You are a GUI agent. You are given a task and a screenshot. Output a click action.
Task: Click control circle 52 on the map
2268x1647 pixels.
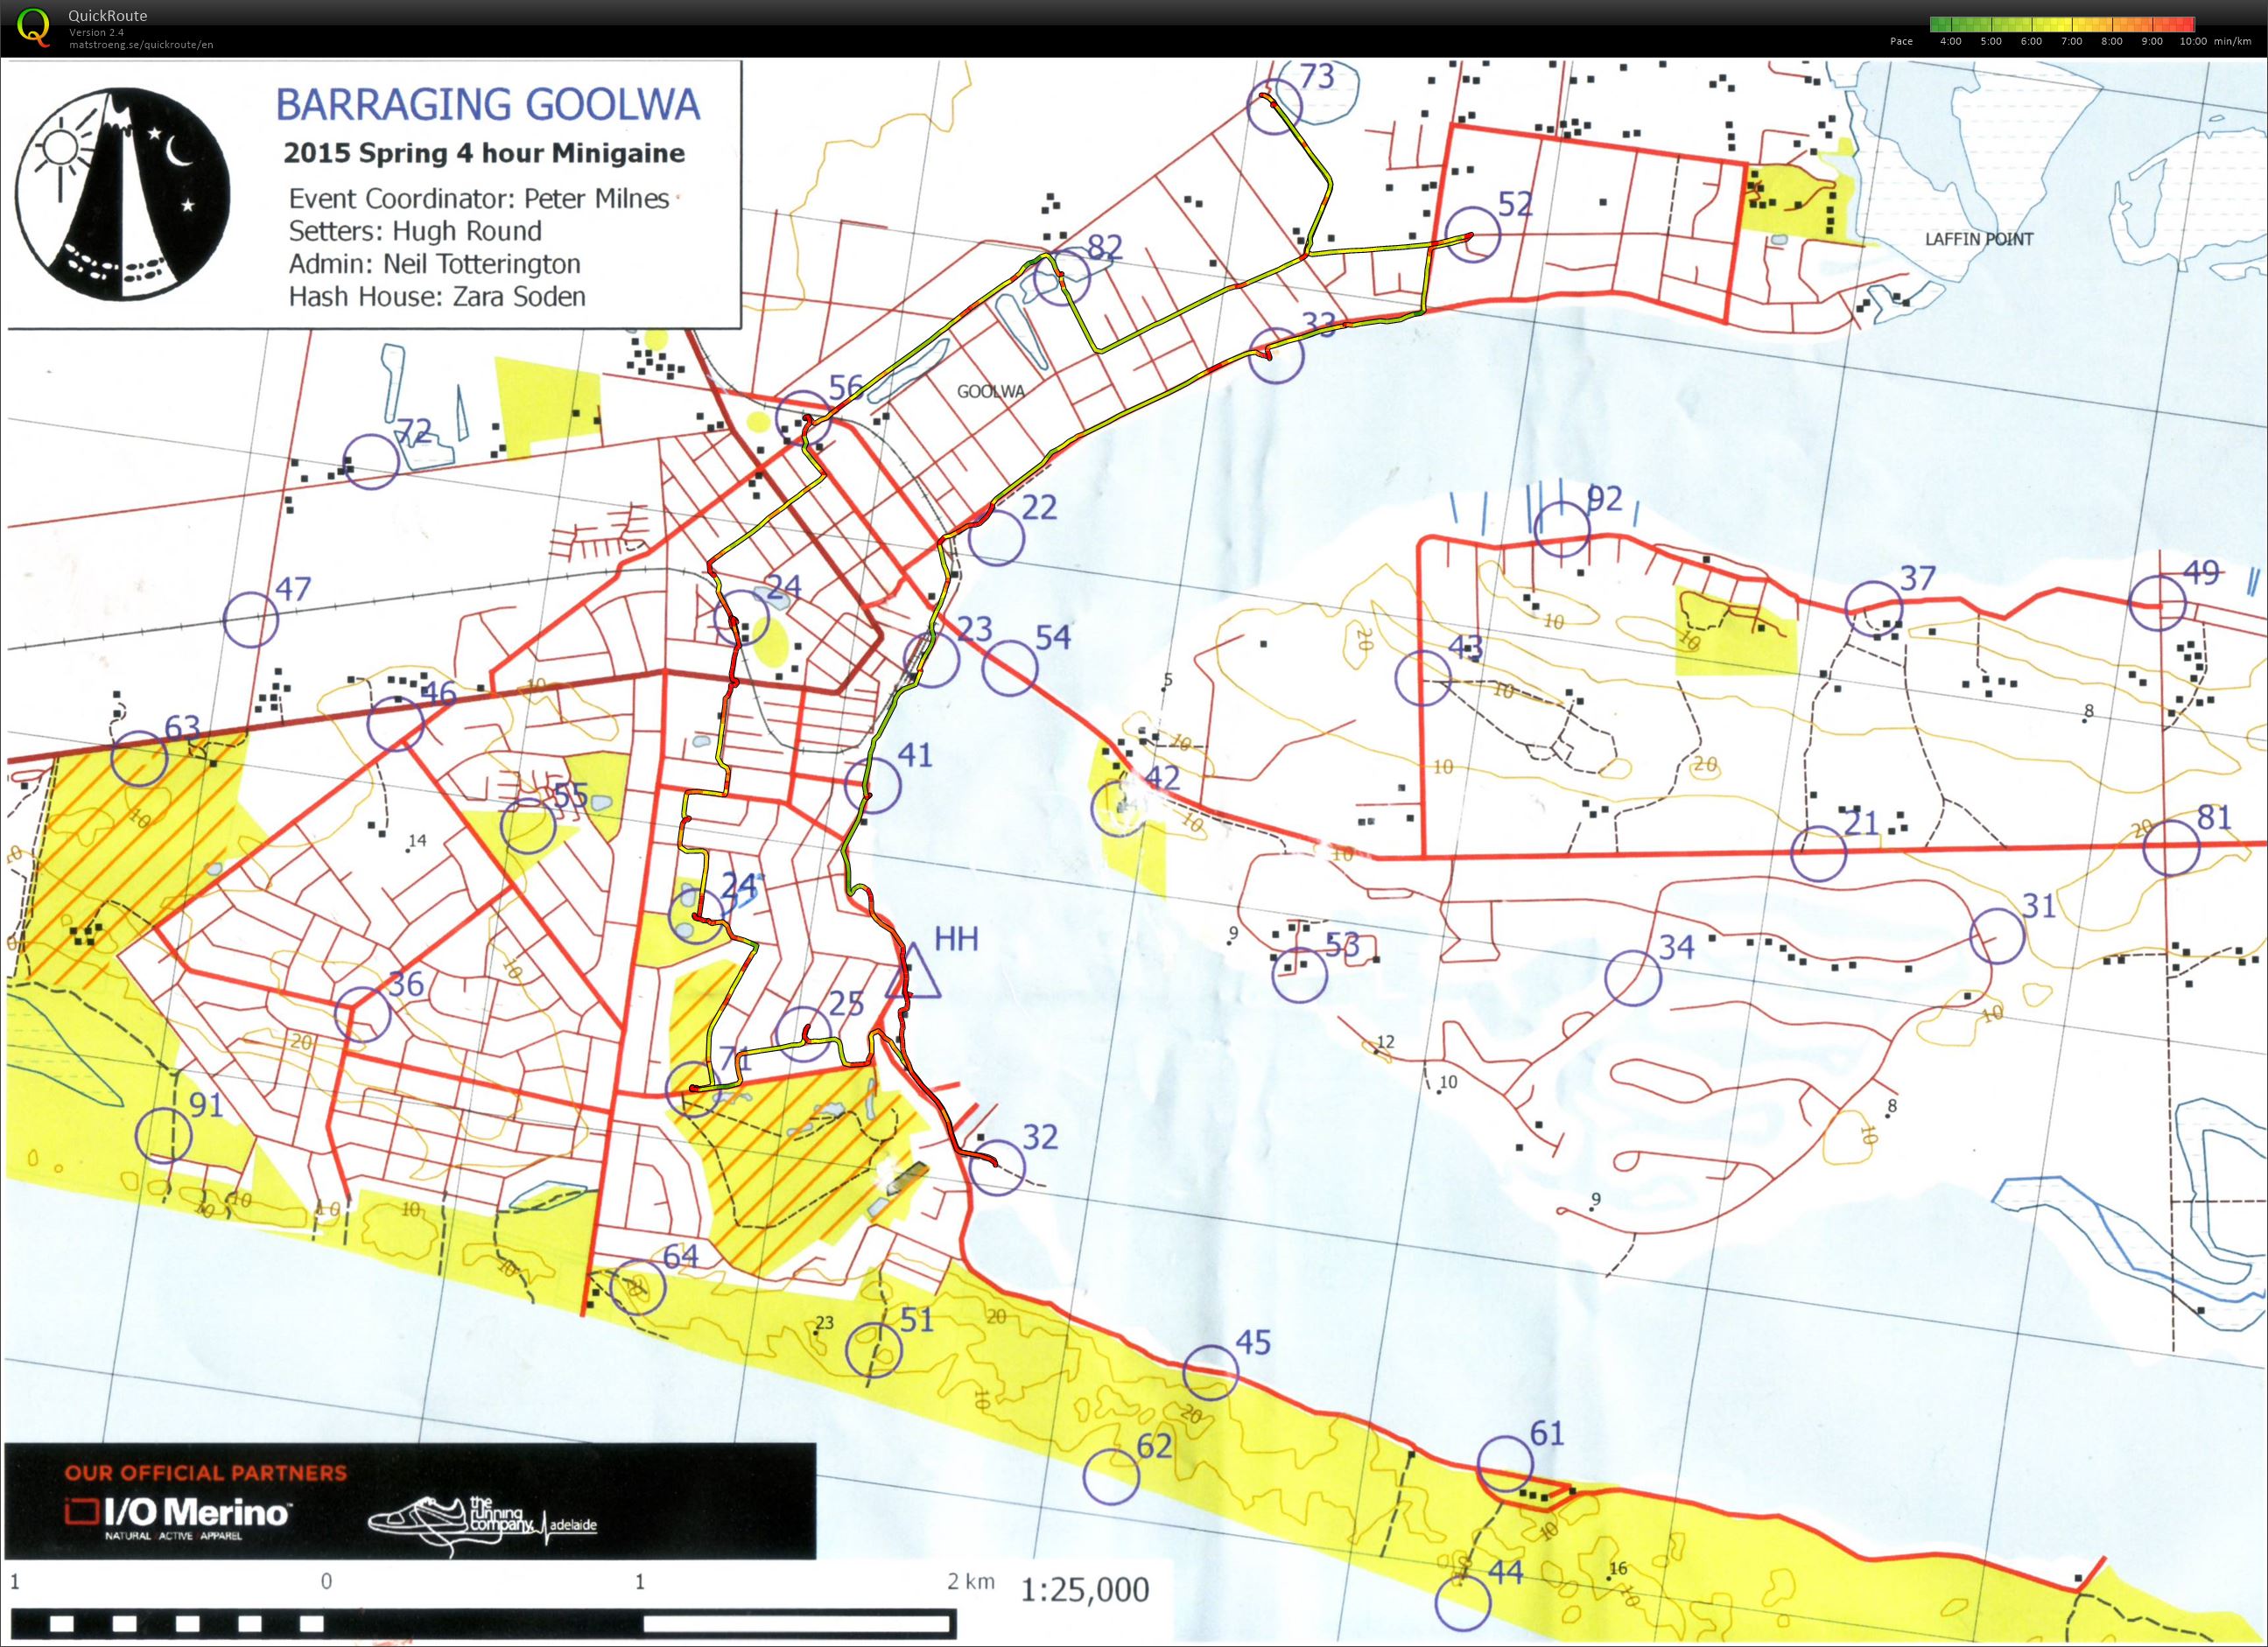tap(1473, 234)
